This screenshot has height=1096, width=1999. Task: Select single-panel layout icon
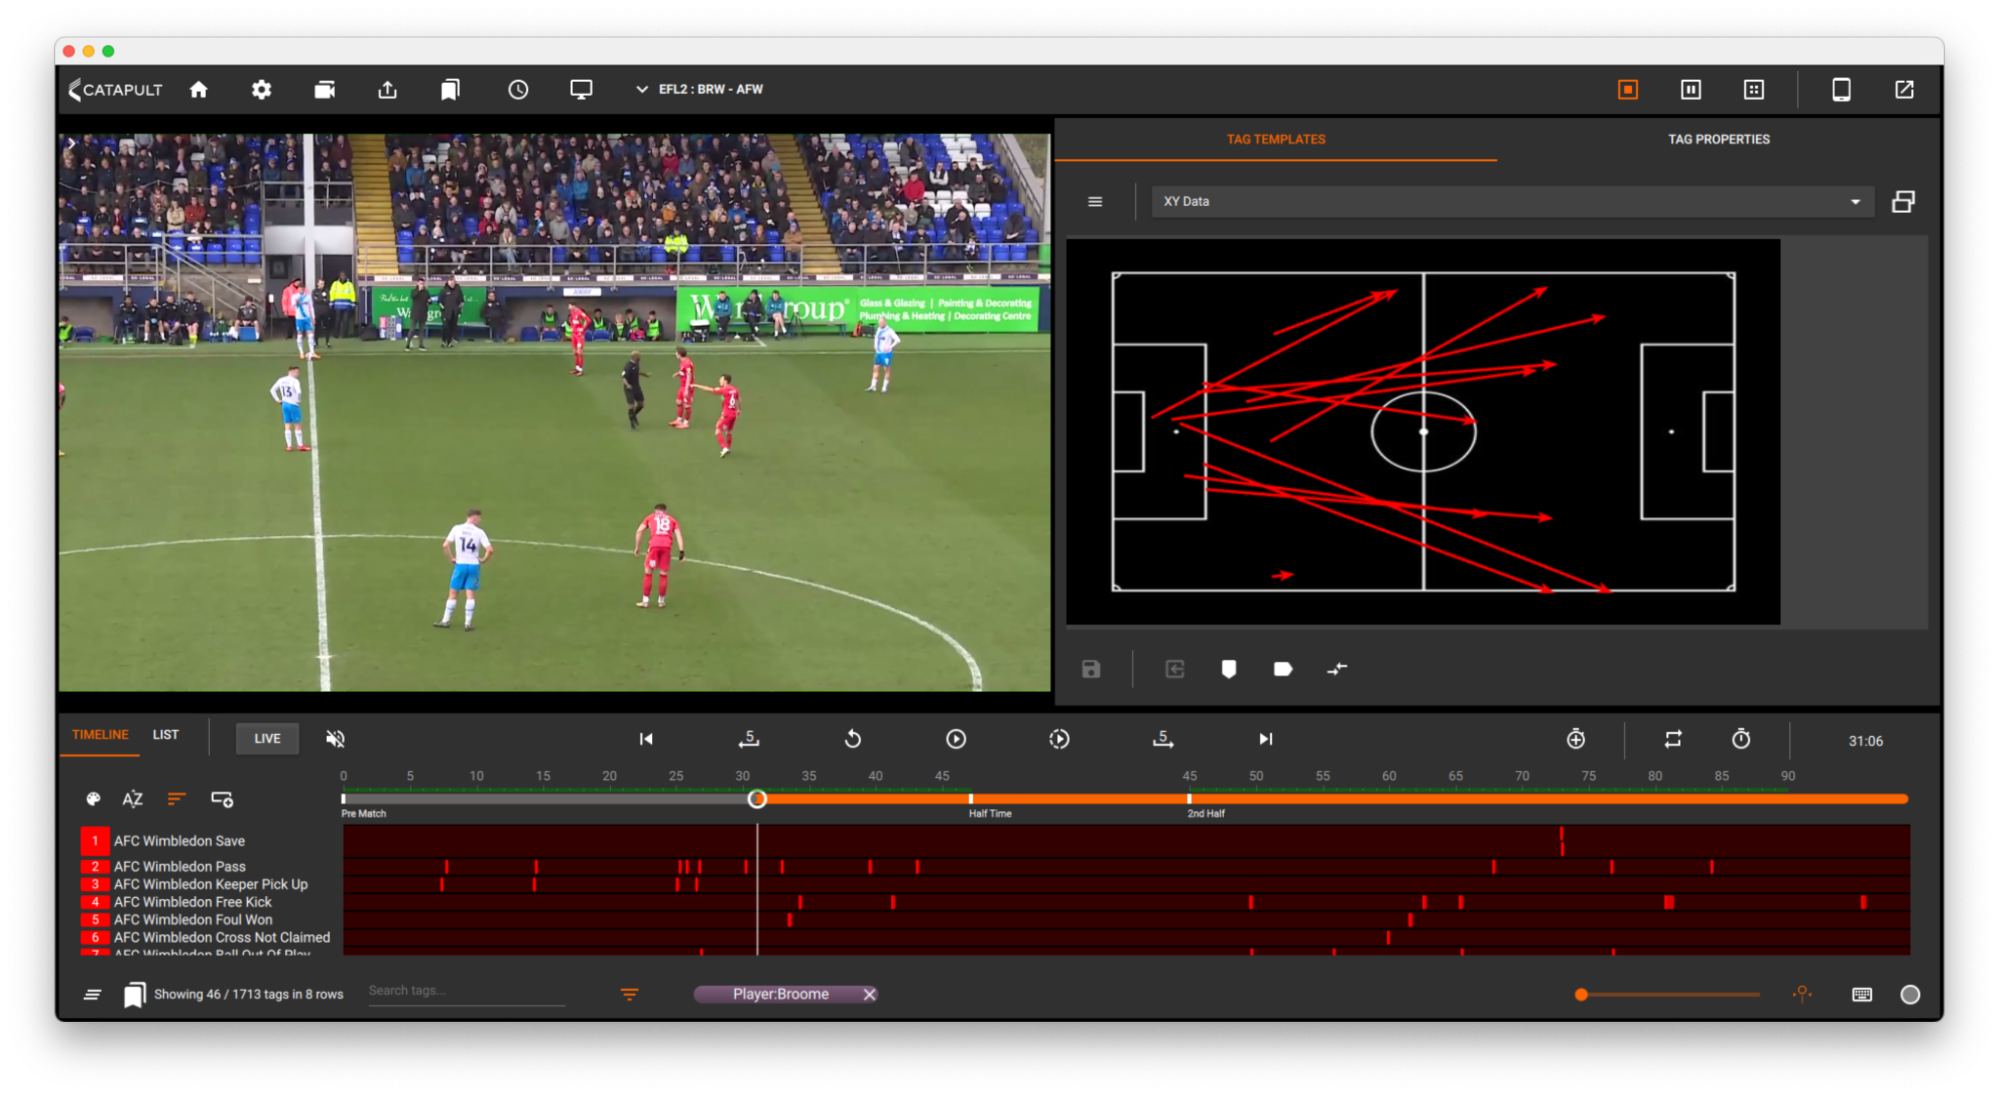click(x=1628, y=90)
